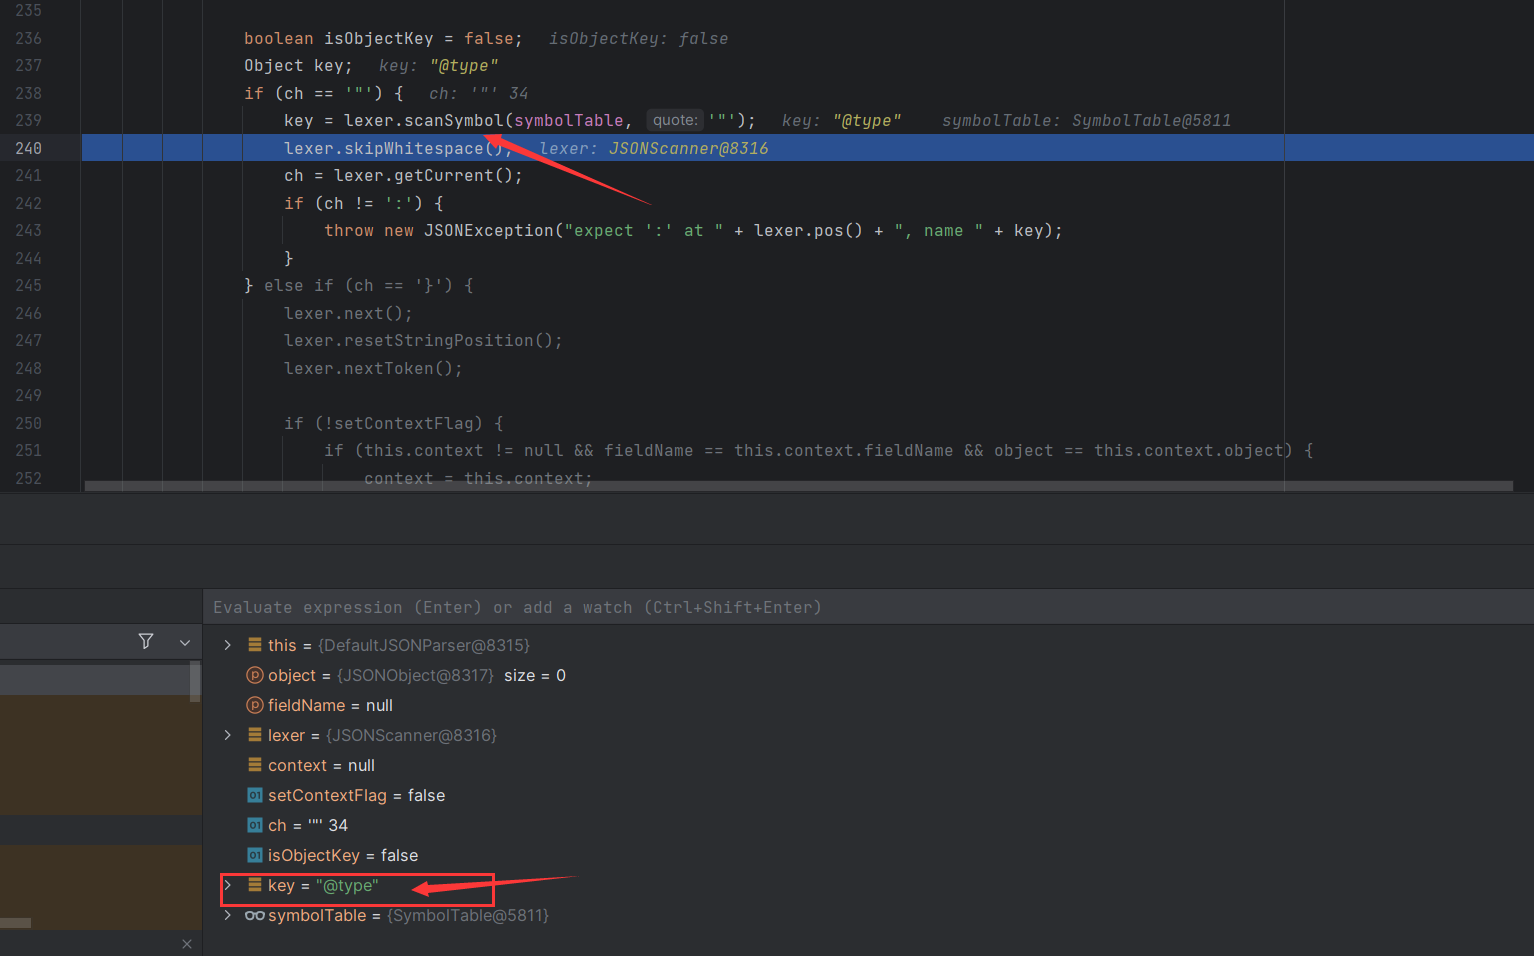Screen dimensions: 1534x956
Task: Click 'nextToken' call on line 248
Action: coord(389,368)
